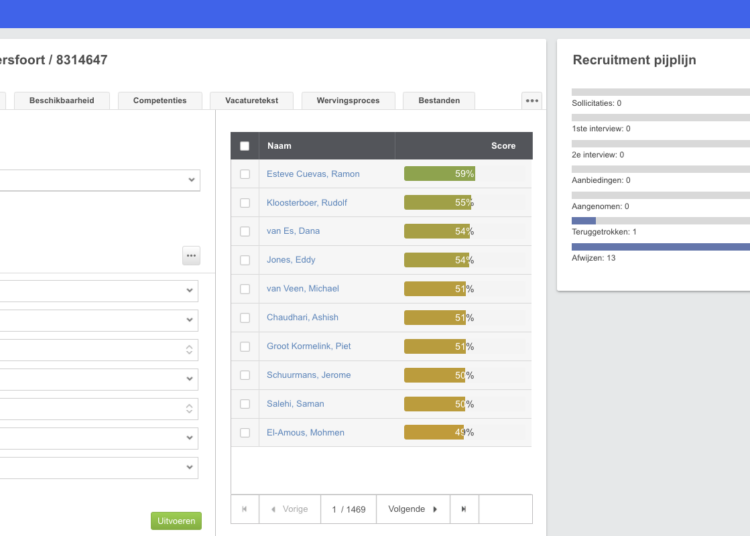Go to first page of results
Viewport: 750px width, 536px height.
click(x=244, y=509)
